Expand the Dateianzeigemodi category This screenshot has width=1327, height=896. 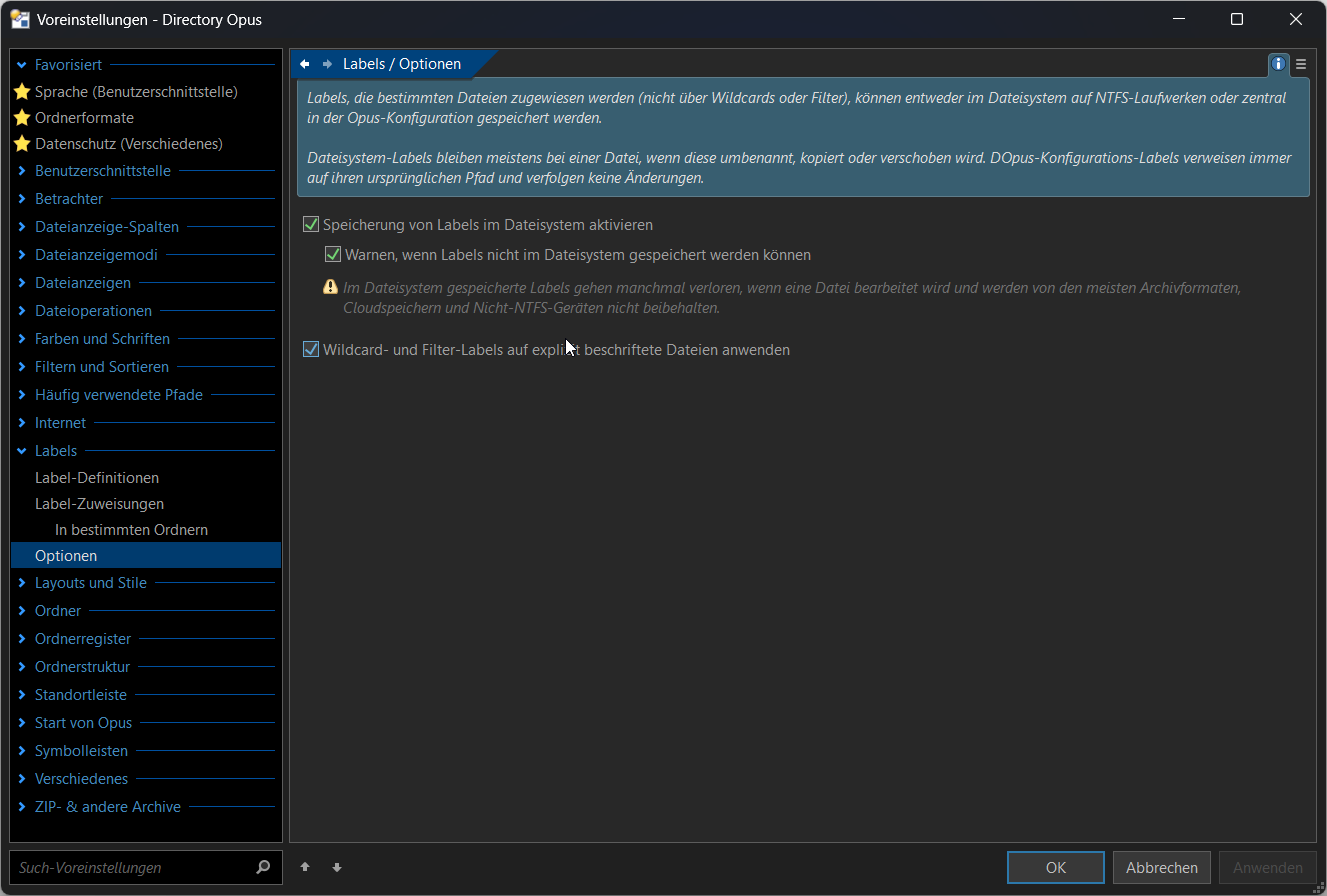pos(22,255)
